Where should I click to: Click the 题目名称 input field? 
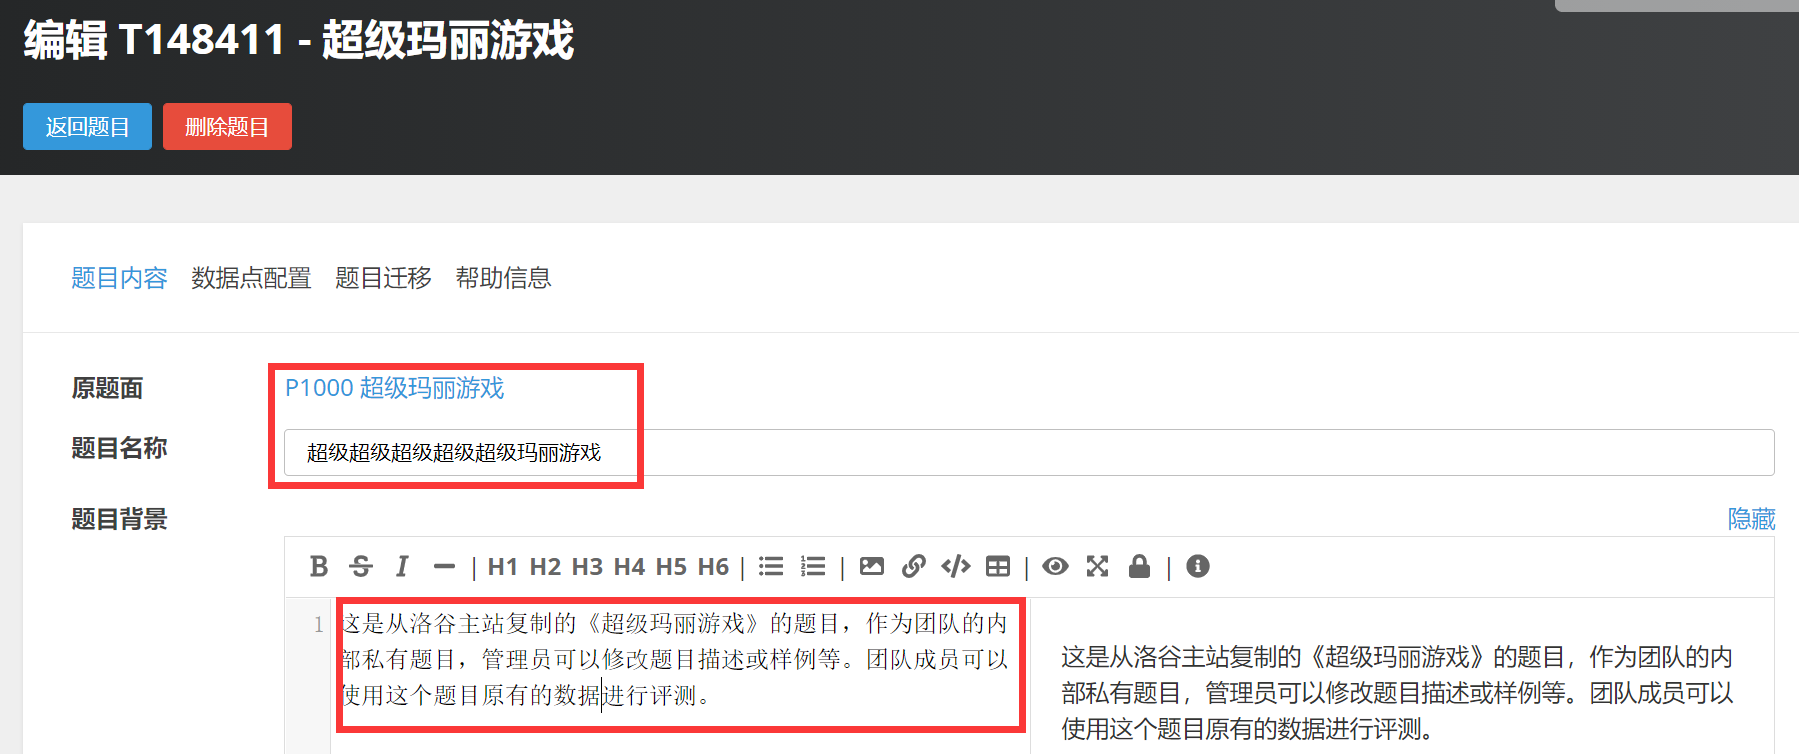point(1029,453)
